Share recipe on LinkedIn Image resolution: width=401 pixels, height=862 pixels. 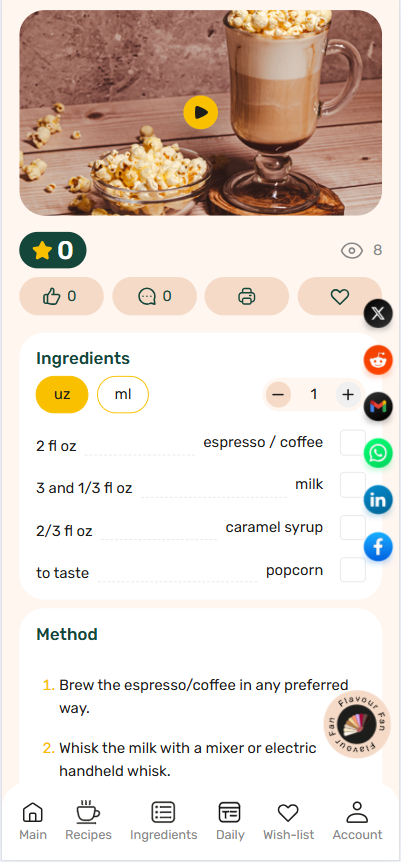(x=378, y=500)
